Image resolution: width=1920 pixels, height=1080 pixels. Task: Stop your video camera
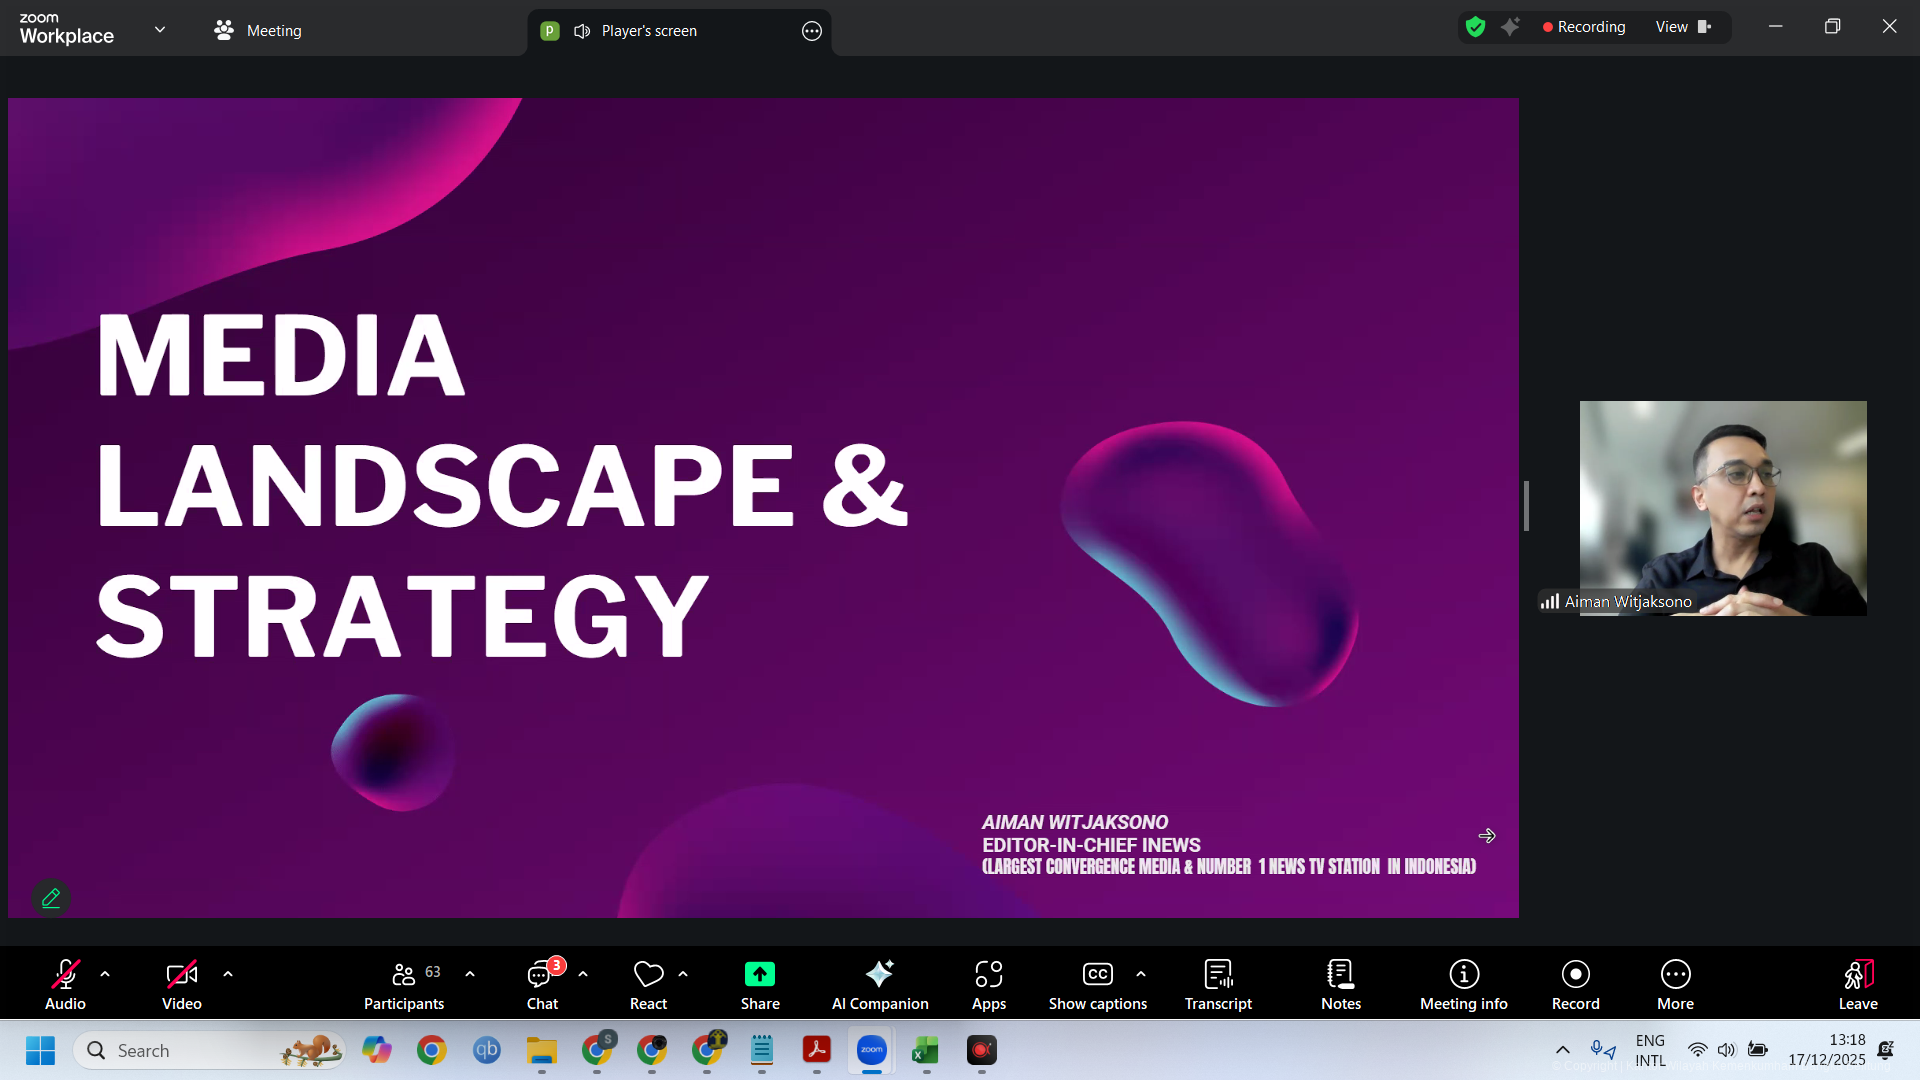coord(181,984)
